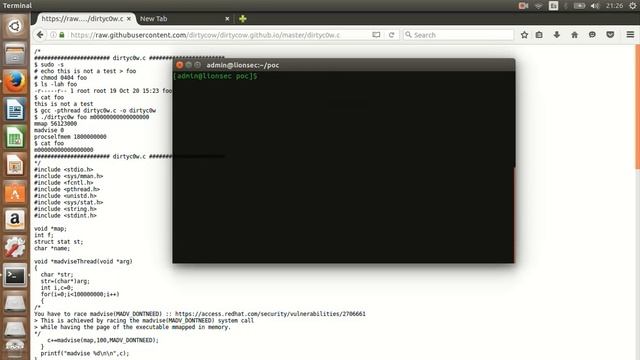Click the 'c+=madvise(map,100,MADV_DONTNEED);' line
The image size is (640, 360).
coord(103,340)
